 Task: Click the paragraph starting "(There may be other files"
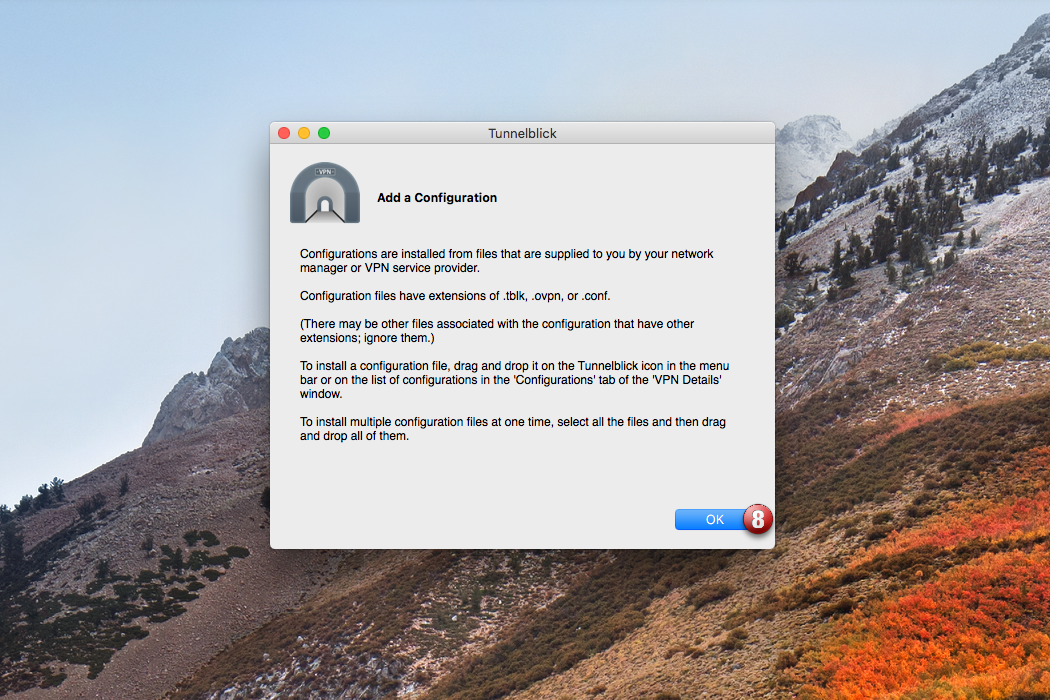click(497, 331)
